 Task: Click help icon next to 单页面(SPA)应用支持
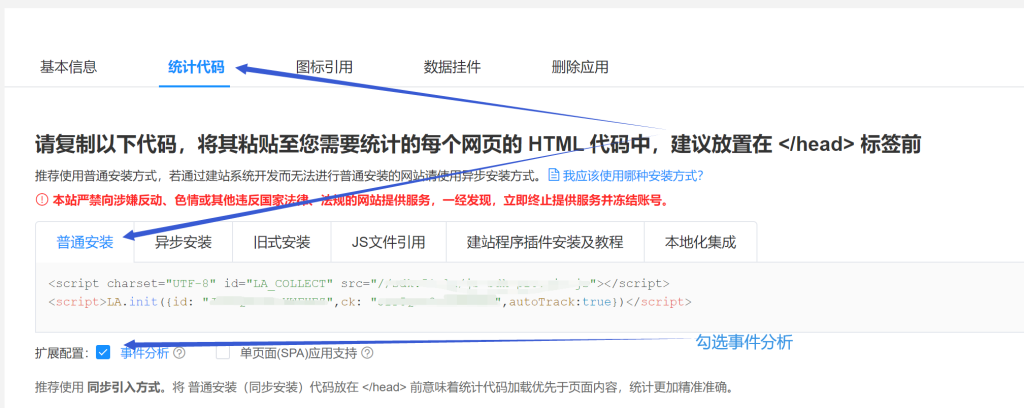368,353
